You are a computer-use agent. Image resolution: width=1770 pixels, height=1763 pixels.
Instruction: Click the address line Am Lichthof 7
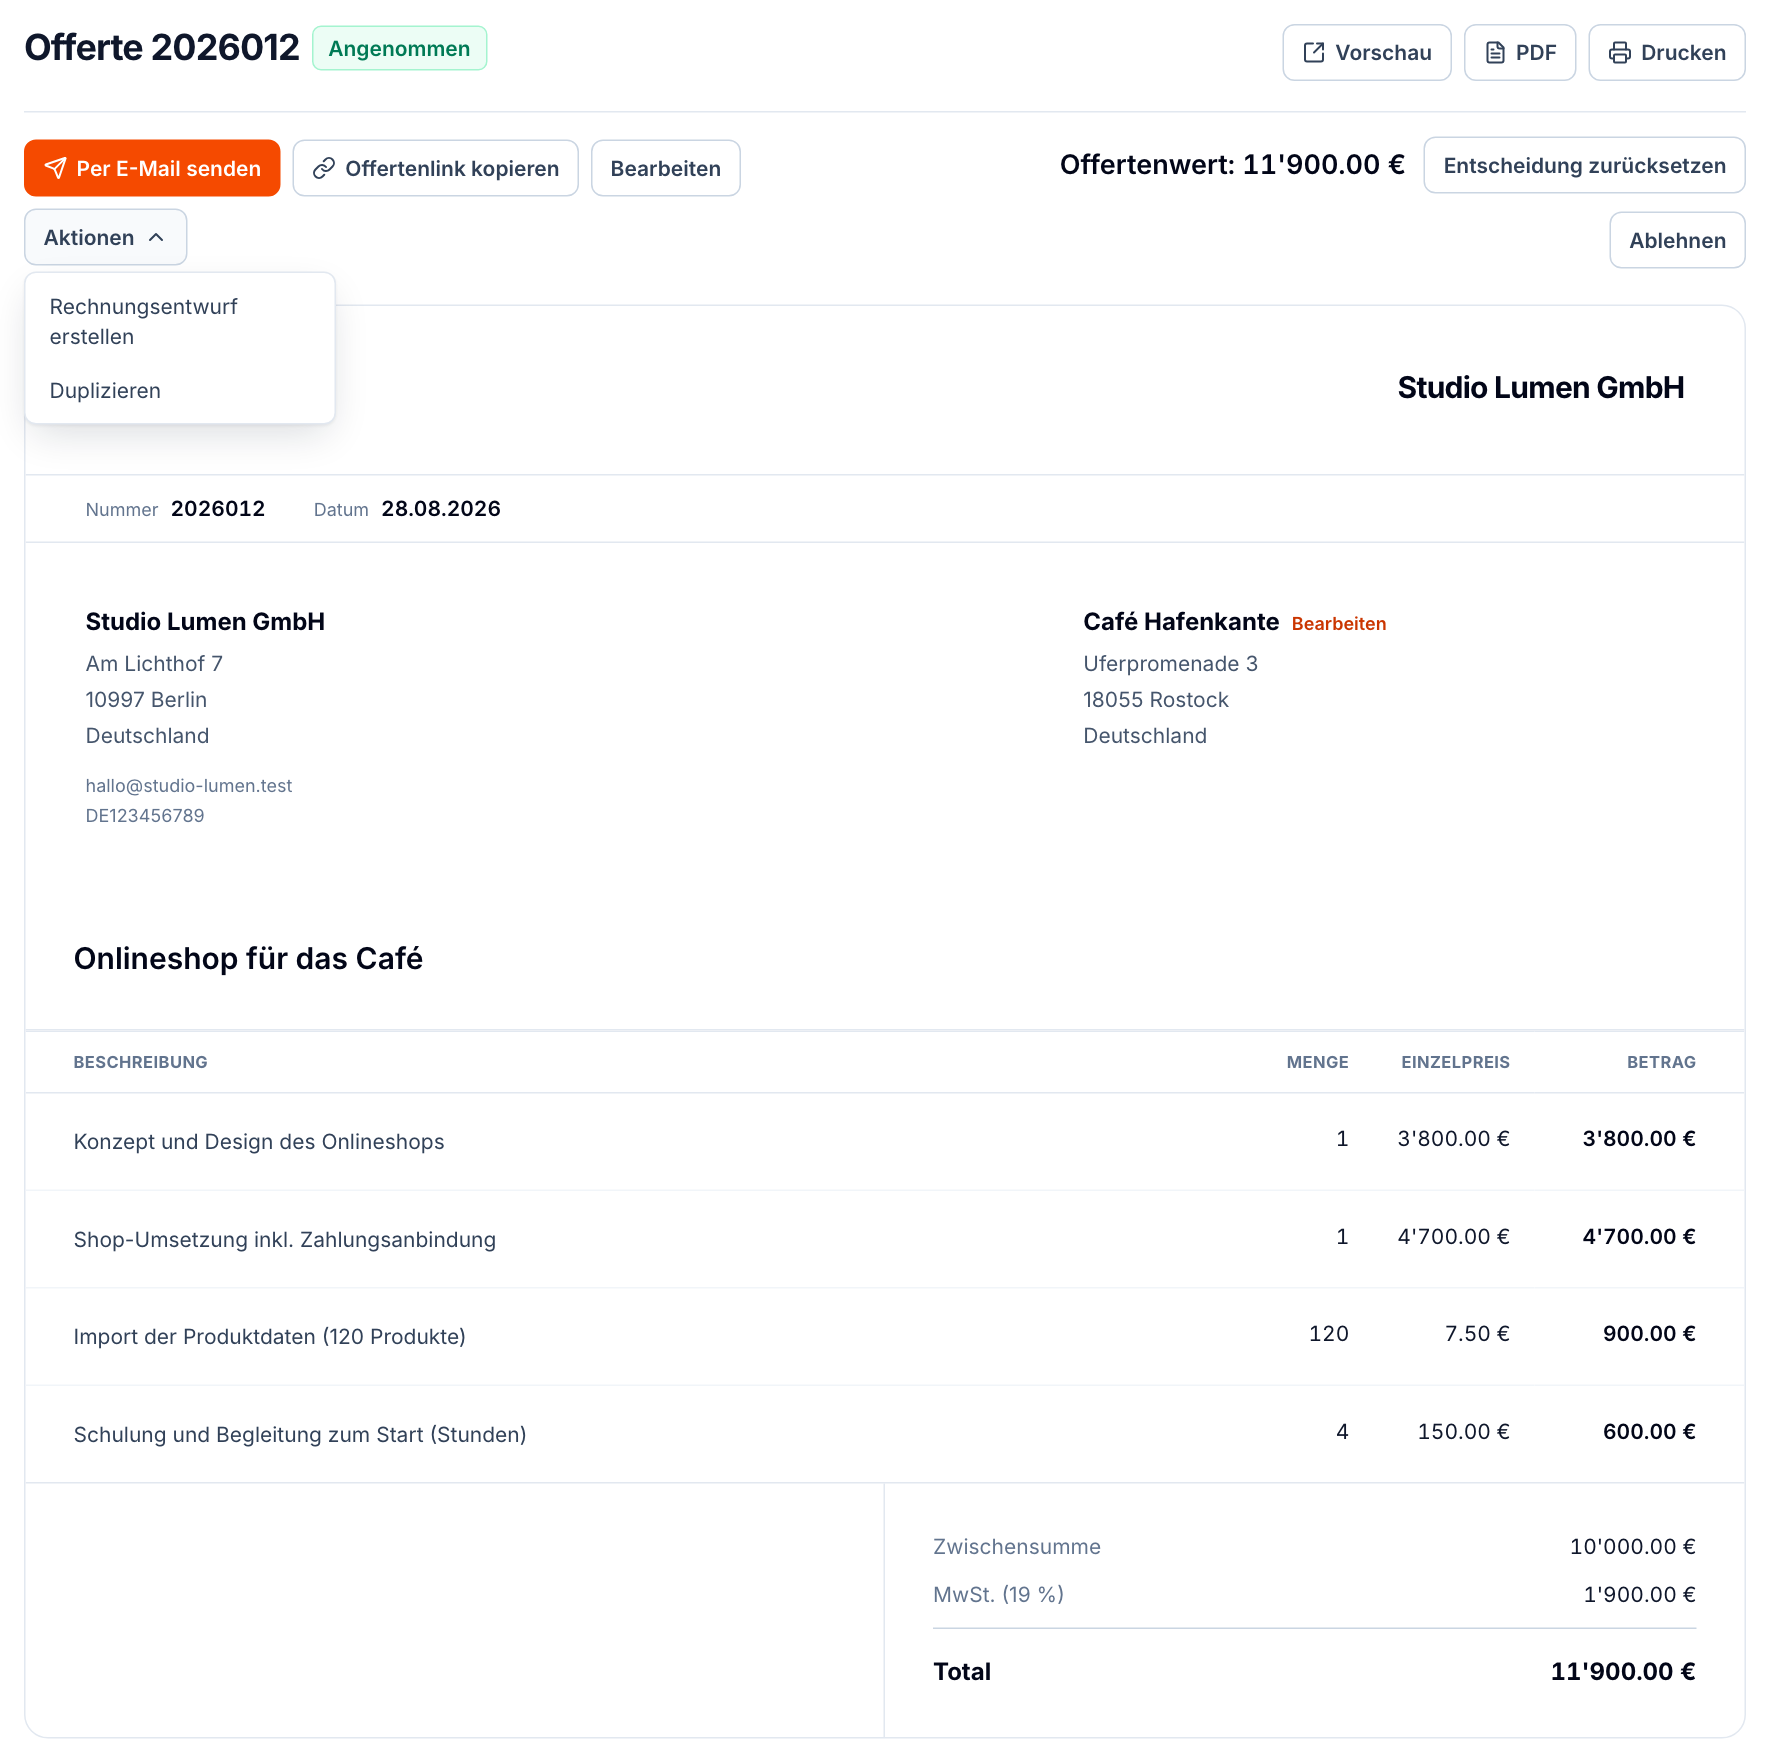click(155, 664)
